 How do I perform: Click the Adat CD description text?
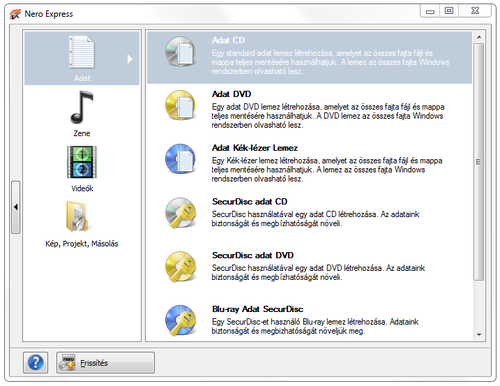330,62
